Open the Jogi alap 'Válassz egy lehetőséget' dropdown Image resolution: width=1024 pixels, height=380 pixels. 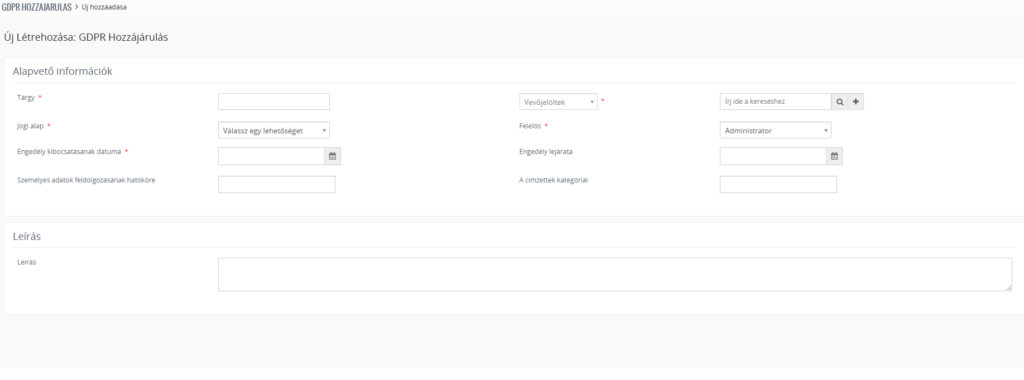(x=274, y=131)
